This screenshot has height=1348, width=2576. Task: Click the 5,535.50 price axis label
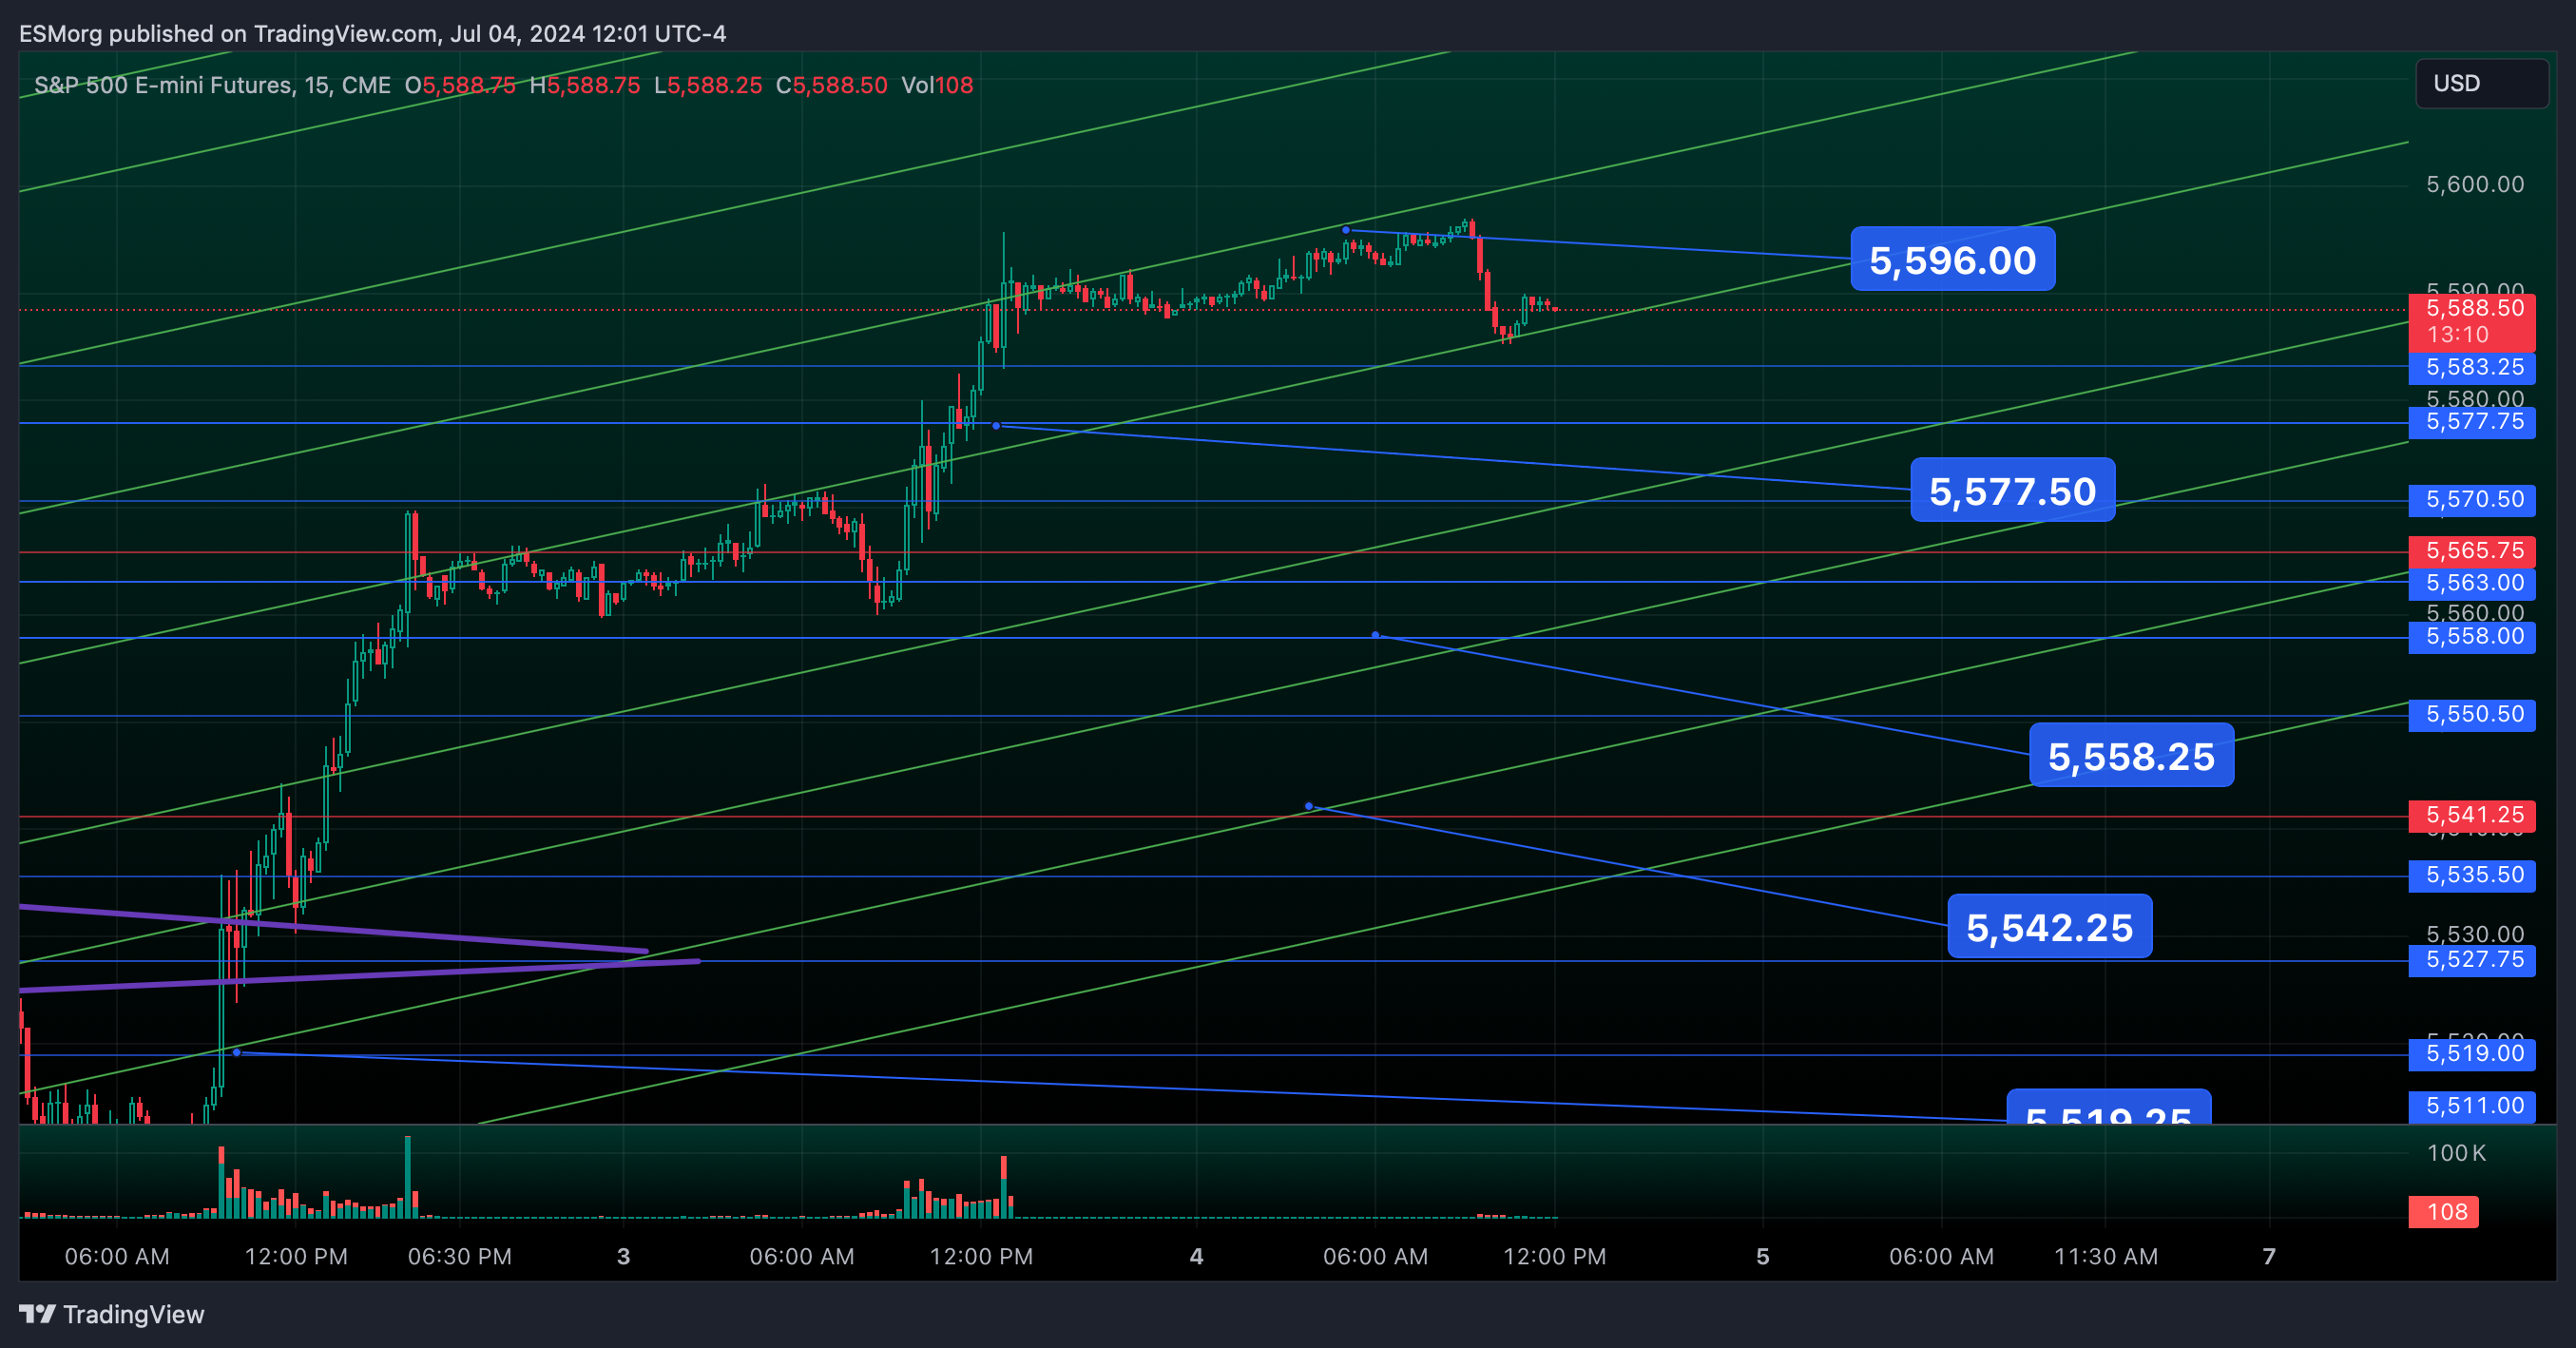coord(2472,875)
